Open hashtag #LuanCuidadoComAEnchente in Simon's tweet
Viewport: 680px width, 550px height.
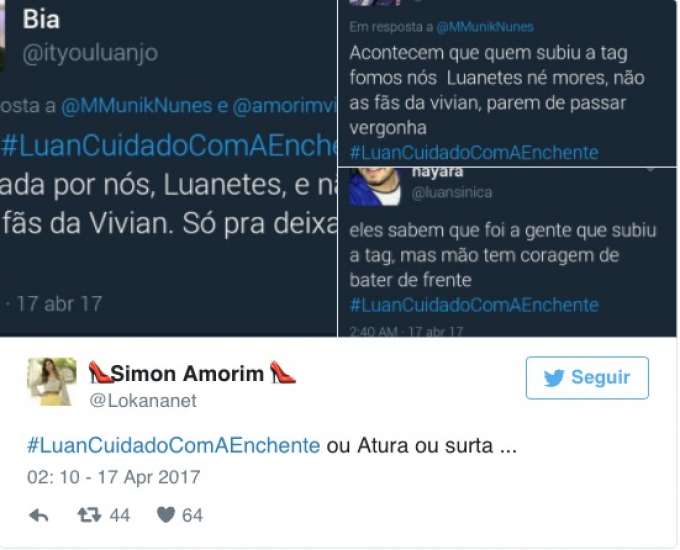coord(173,445)
